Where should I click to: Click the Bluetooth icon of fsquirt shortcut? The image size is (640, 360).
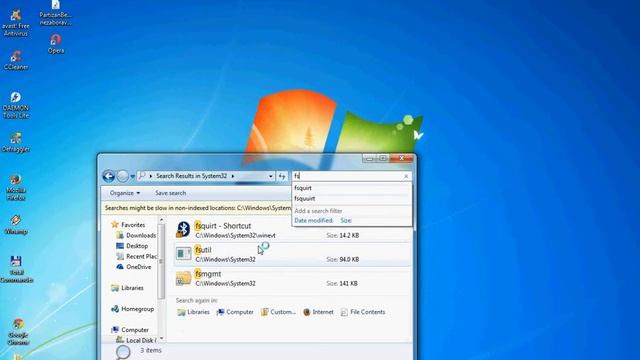(183, 230)
